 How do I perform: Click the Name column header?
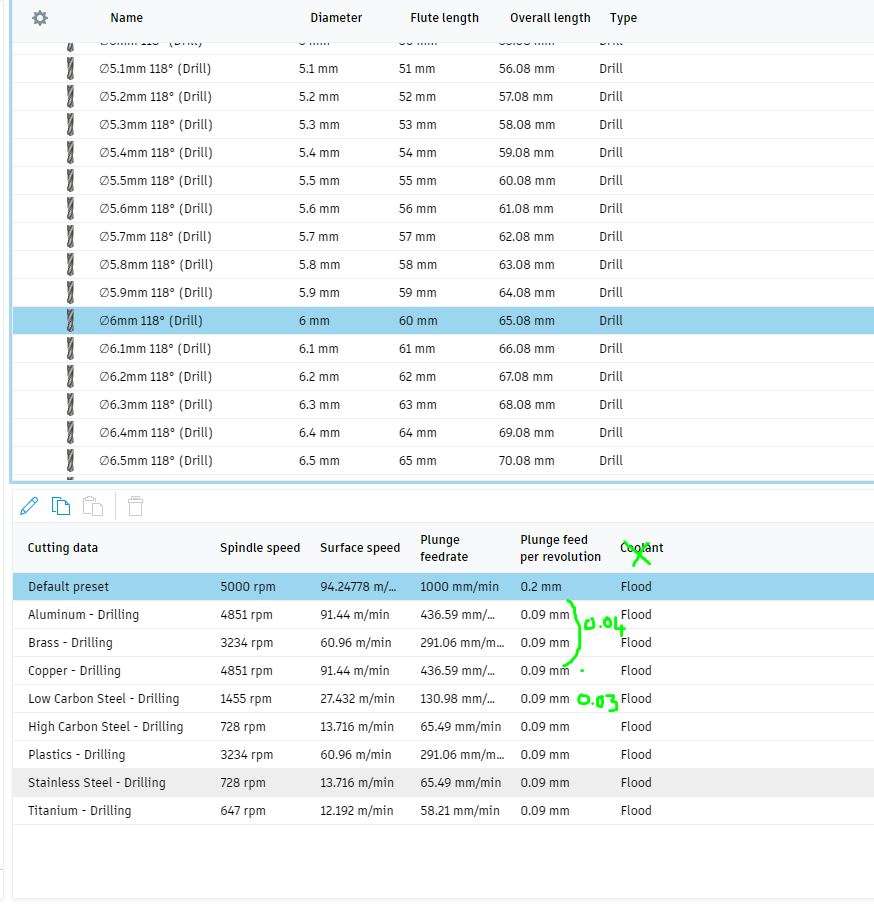(x=127, y=18)
